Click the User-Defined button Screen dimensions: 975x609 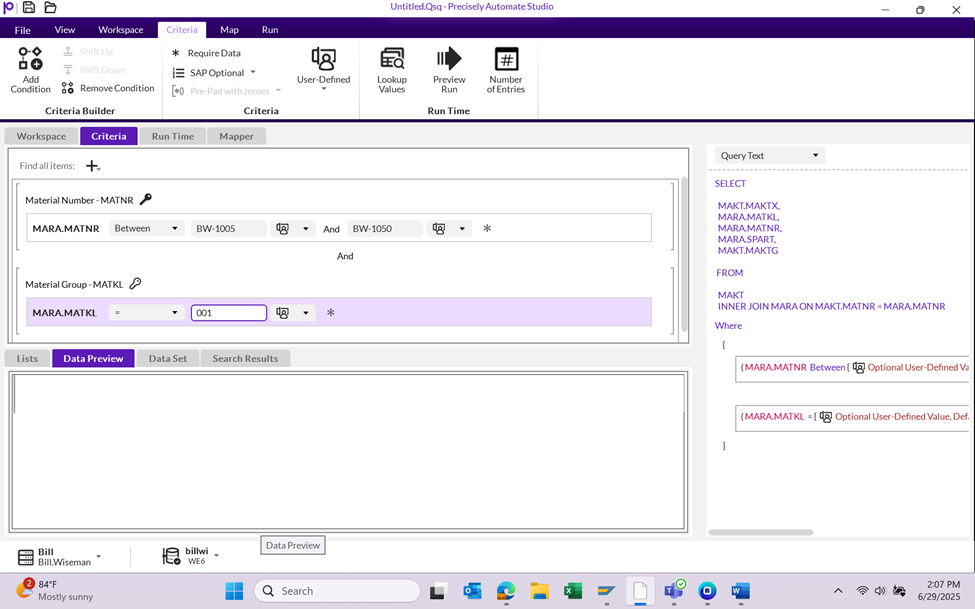click(323, 66)
